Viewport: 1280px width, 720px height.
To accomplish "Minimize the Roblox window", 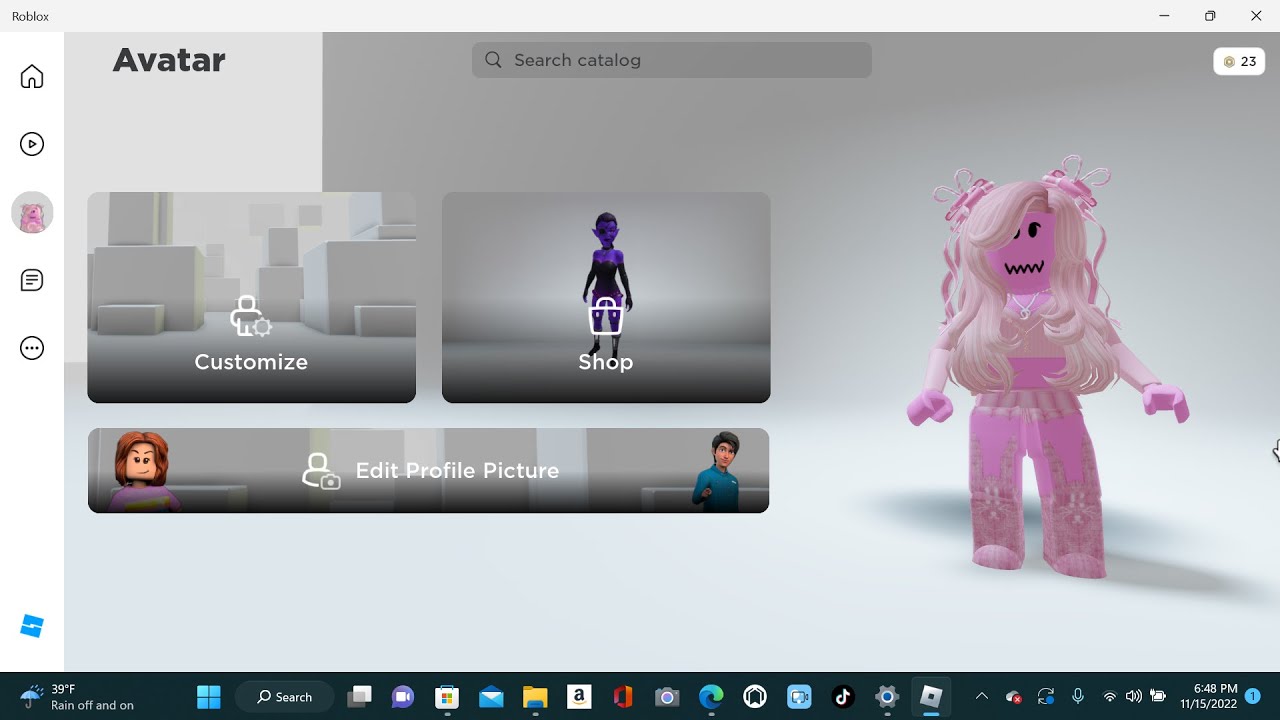I will (x=1164, y=16).
